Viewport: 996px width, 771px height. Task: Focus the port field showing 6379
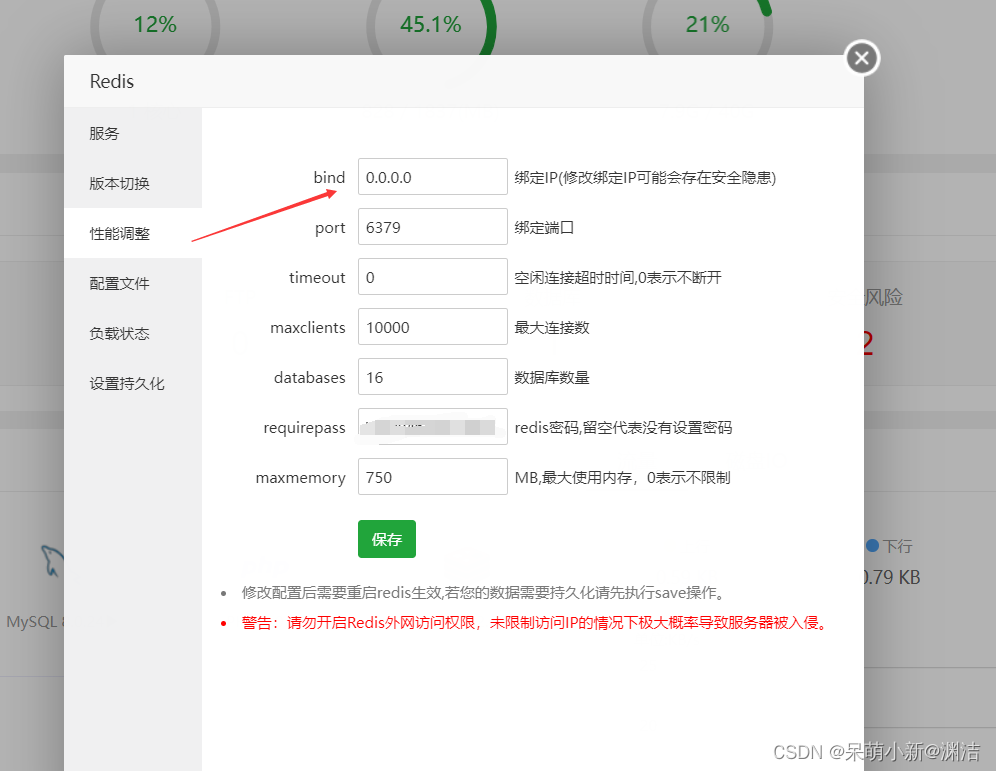(x=433, y=227)
